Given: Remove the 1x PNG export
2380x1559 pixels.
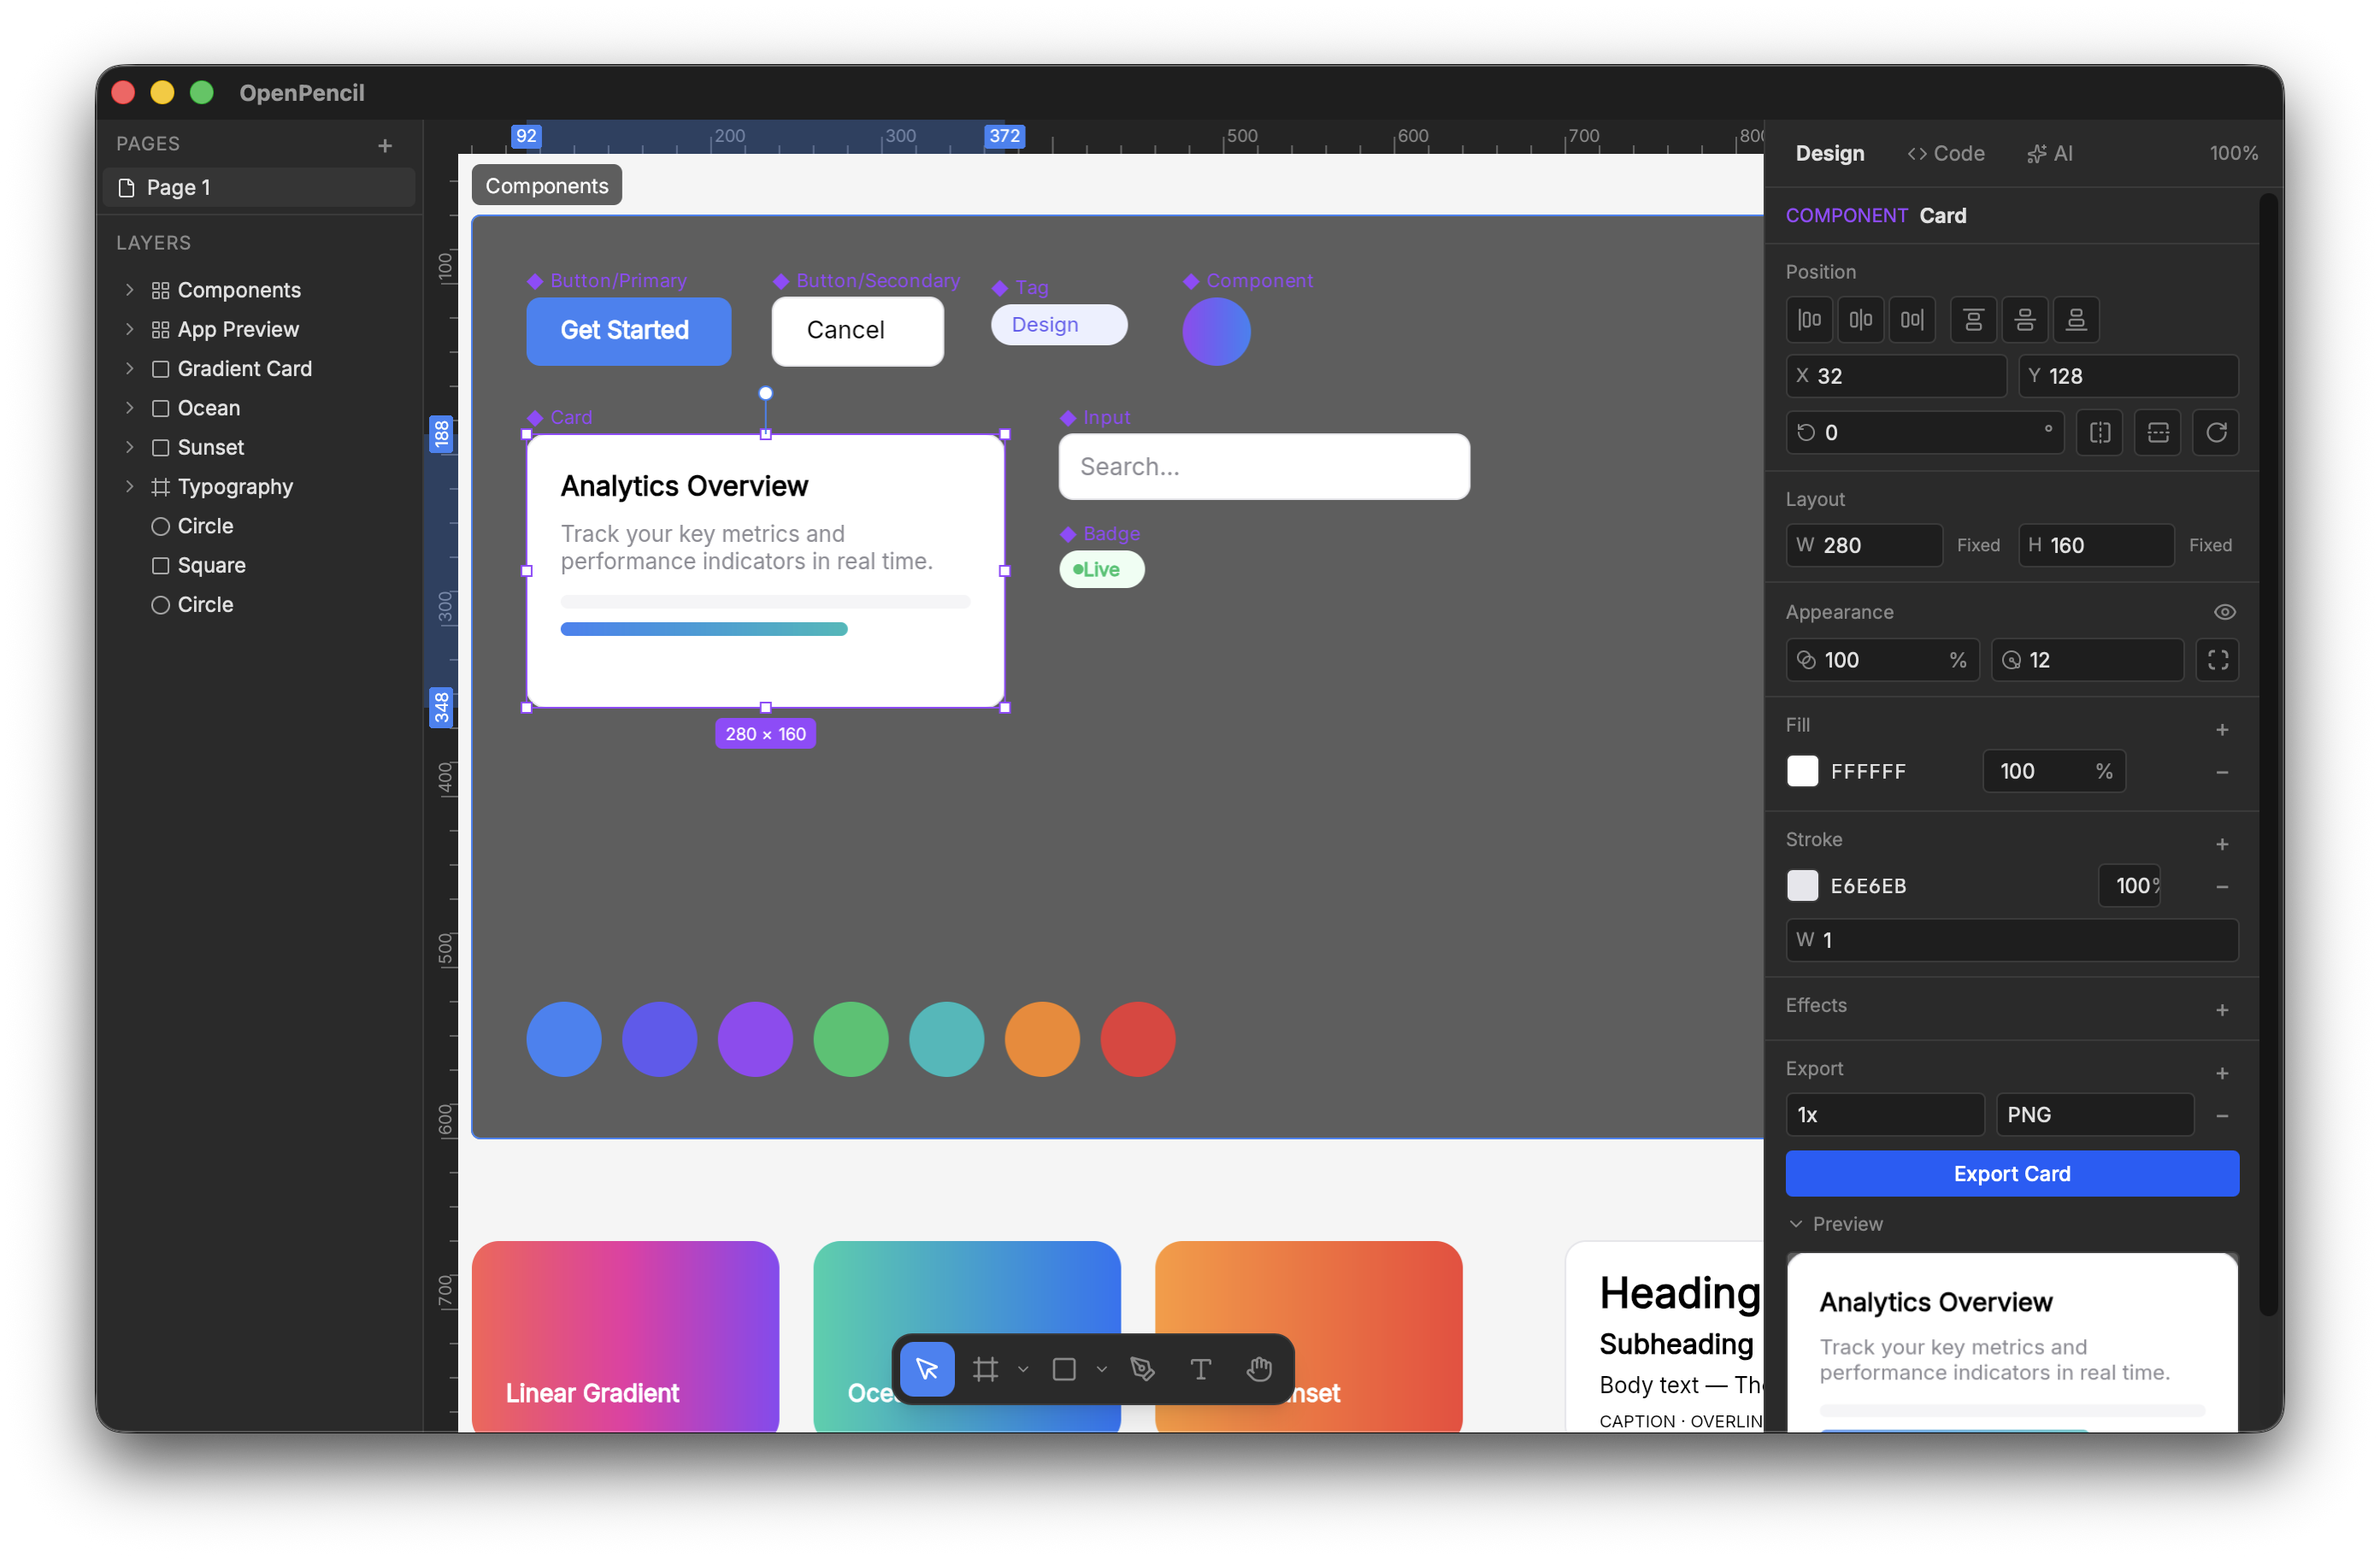Looking at the screenshot, I should (x=2221, y=1115).
